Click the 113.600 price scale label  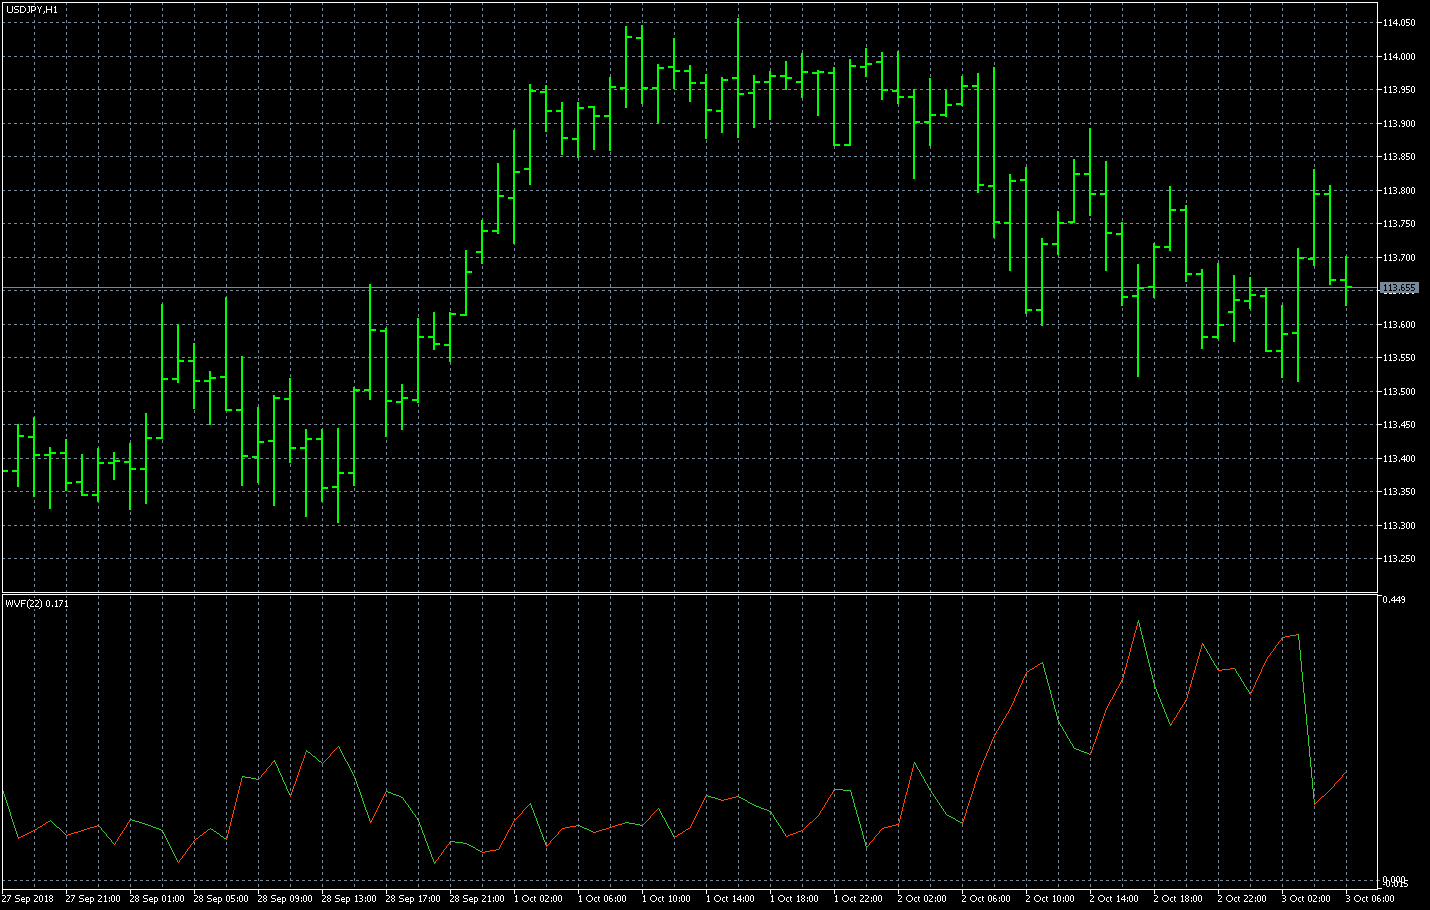pos(1399,325)
